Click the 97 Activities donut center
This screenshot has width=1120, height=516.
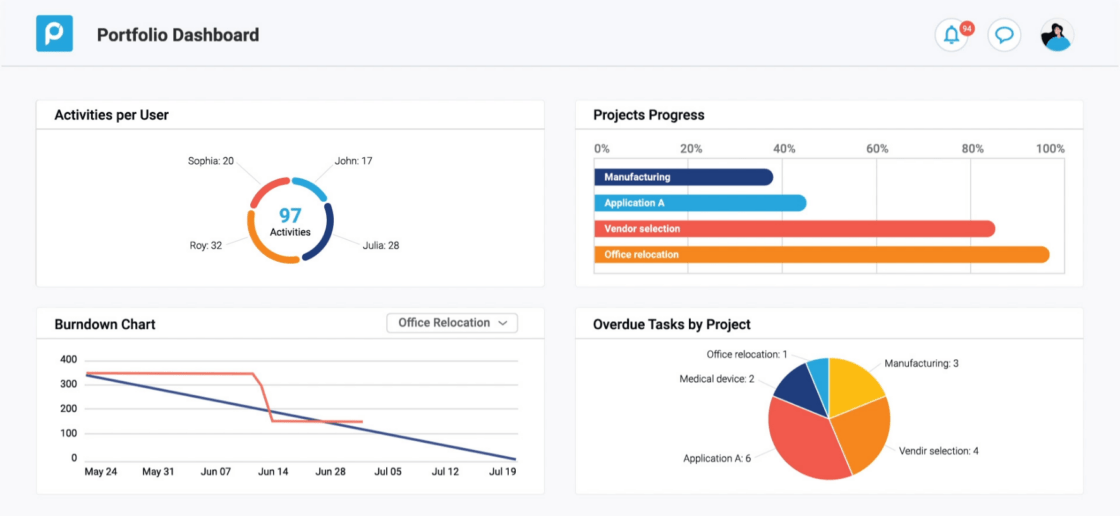point(290,222)
